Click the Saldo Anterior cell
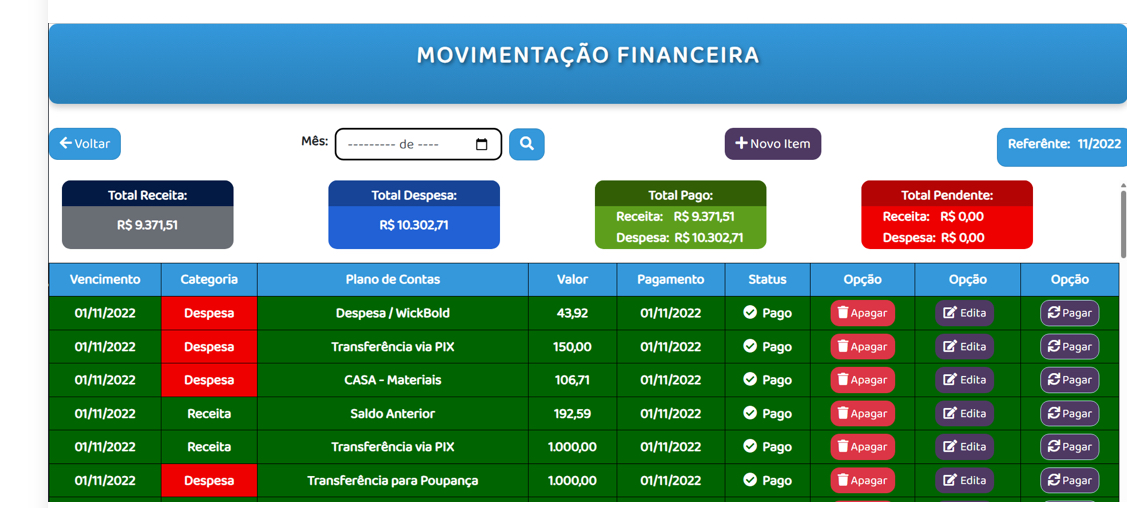 [392, 414]
